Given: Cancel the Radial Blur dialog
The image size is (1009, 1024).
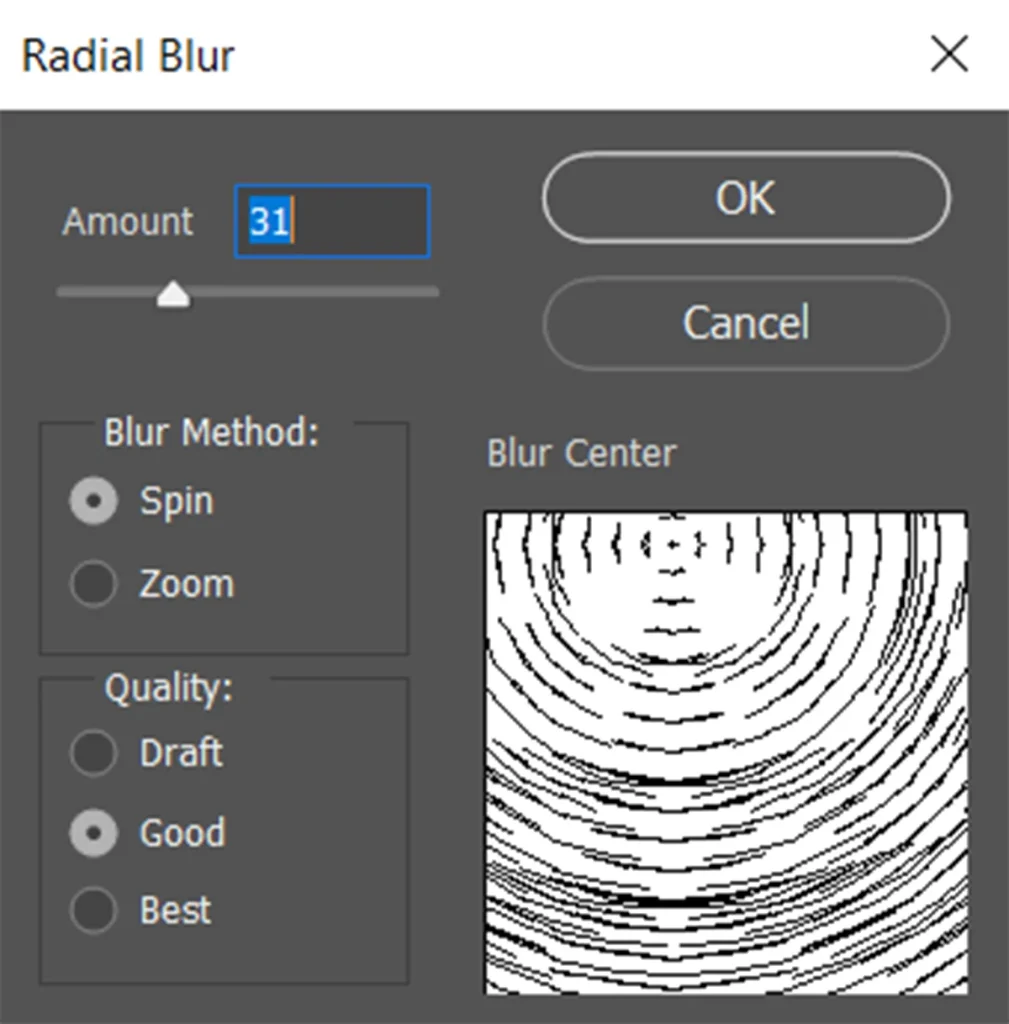Looking at the screenshot, I should (746, 323).
